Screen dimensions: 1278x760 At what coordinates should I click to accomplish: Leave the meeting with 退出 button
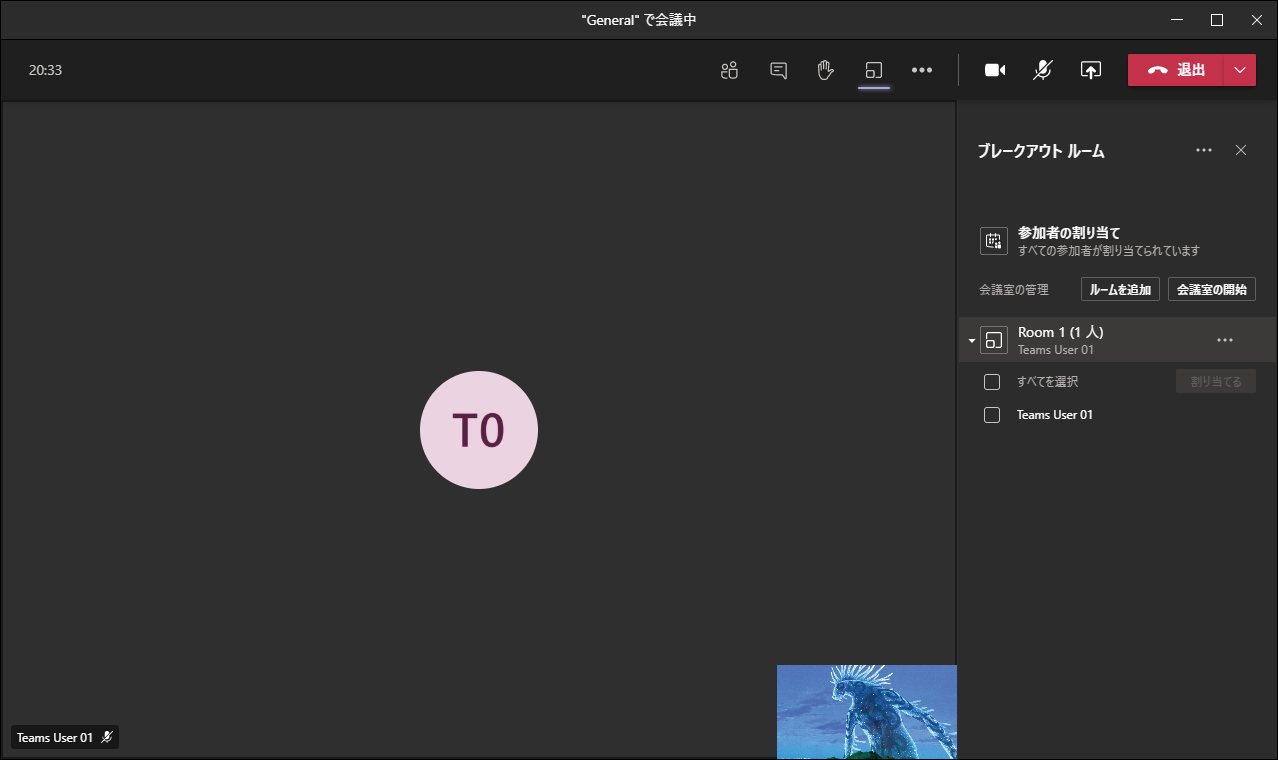[1176, 70]
